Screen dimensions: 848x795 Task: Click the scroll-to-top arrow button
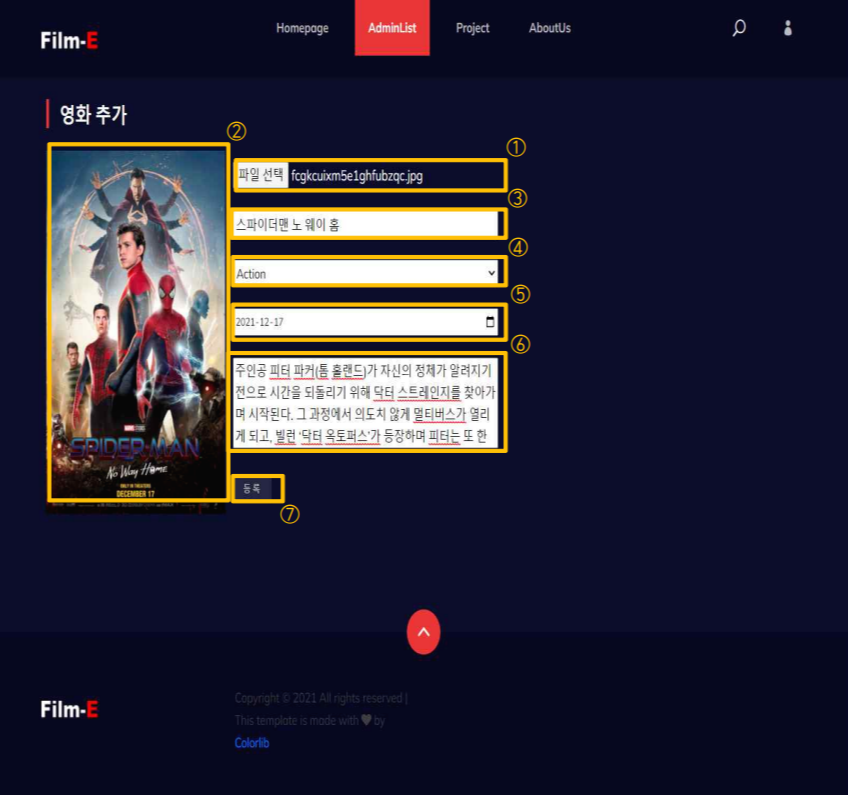point(423,632)
